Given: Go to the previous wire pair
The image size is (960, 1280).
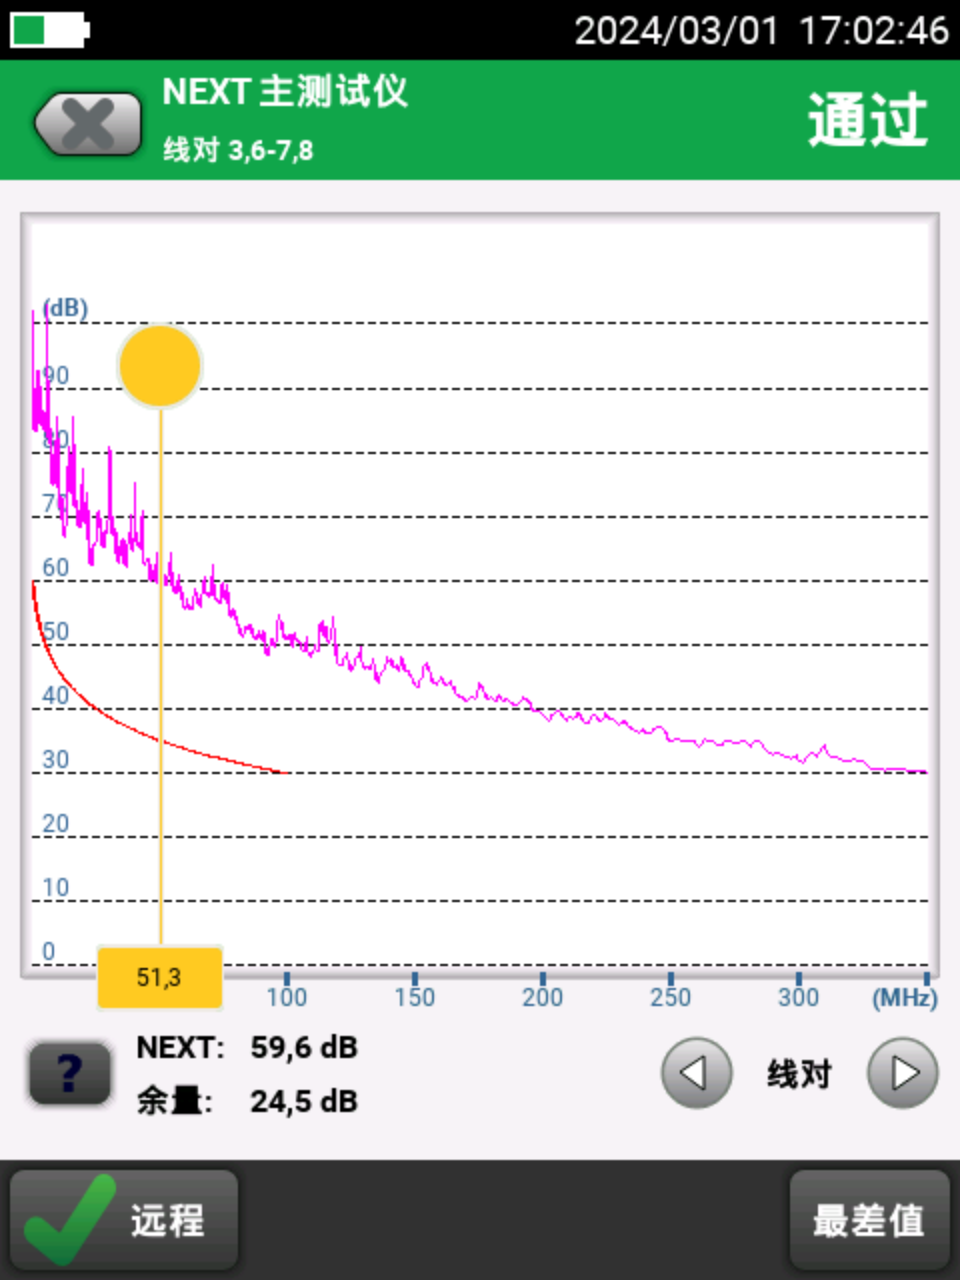Looking at the screenshot, I should [696, 1074].
